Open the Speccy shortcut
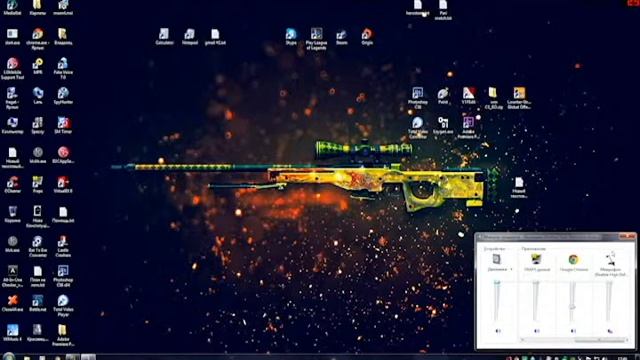Image resolution: width=640 pixels, height=360 pixels. coord(38,124)
